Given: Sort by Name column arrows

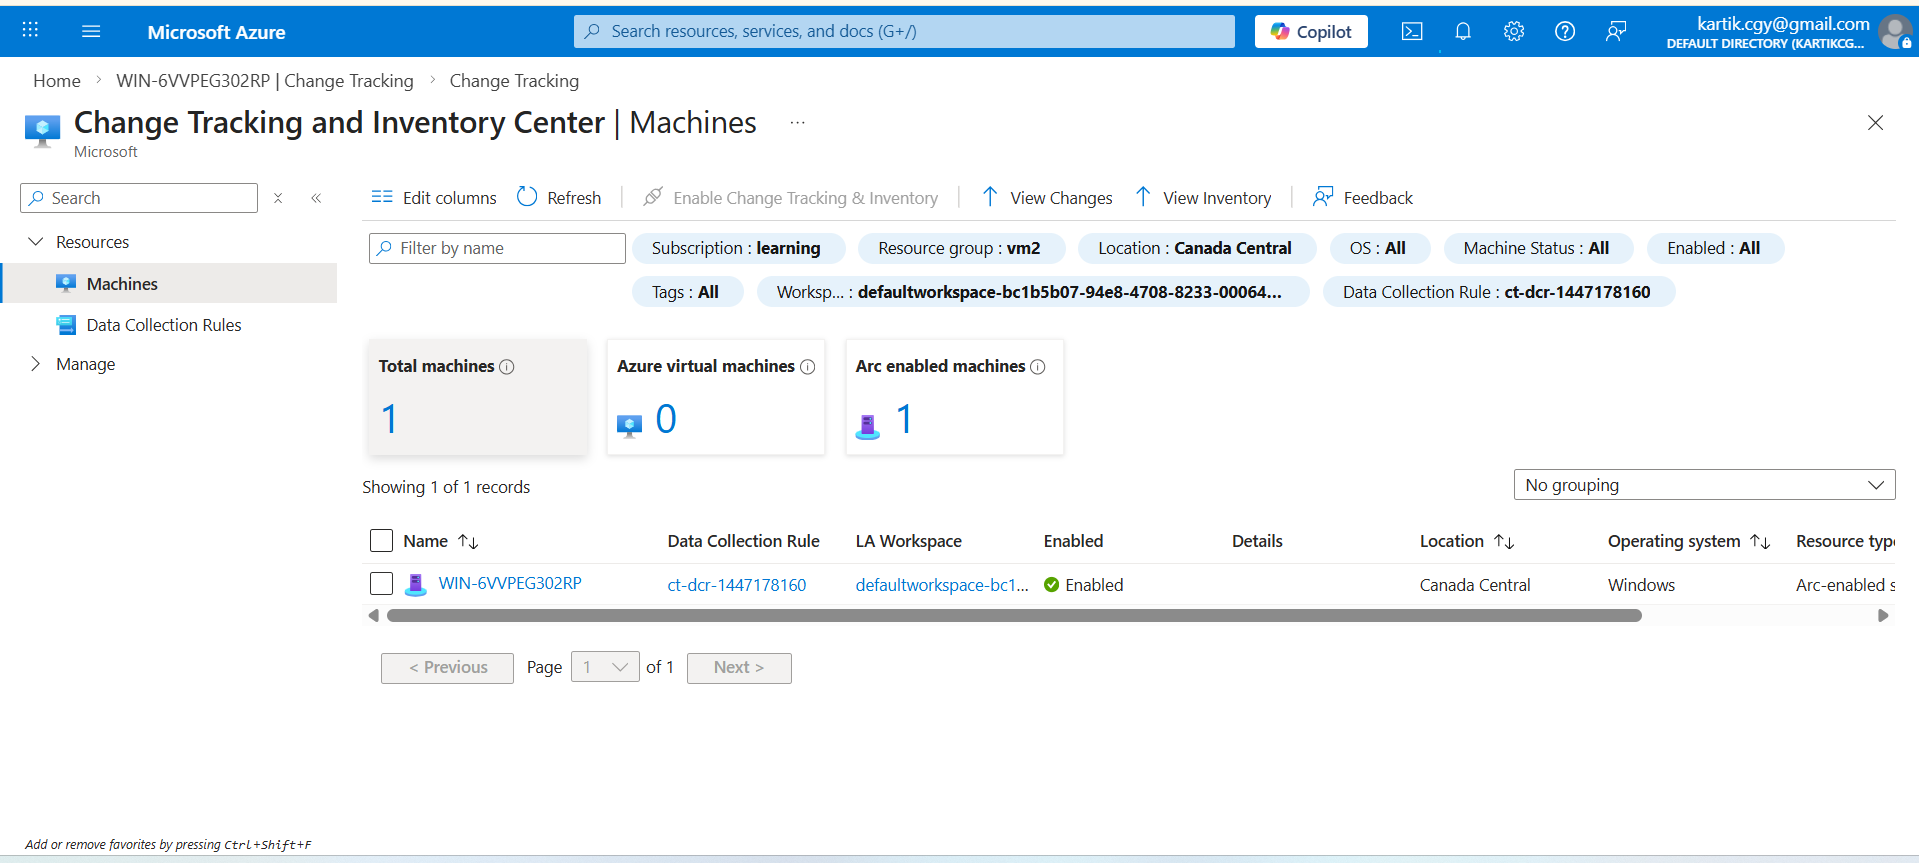Looking at the screenshot, I should coord(468,541).
